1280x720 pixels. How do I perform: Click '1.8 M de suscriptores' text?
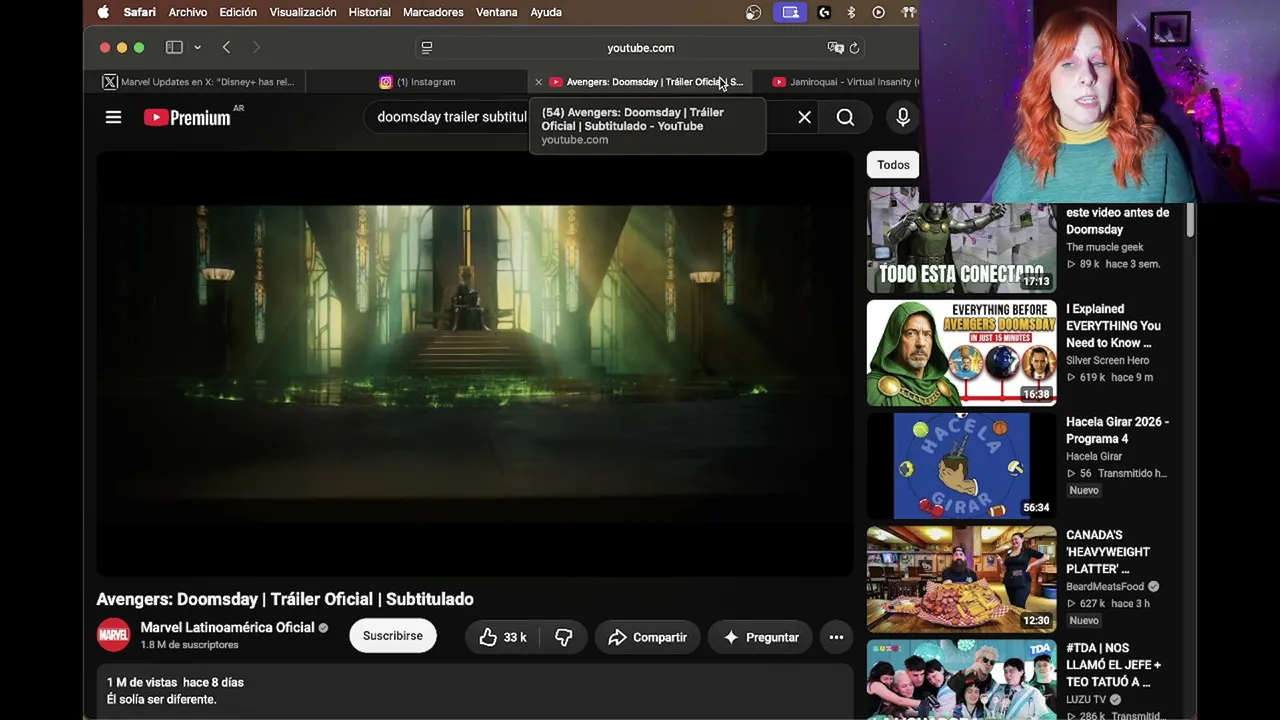(x=189, y=645)
